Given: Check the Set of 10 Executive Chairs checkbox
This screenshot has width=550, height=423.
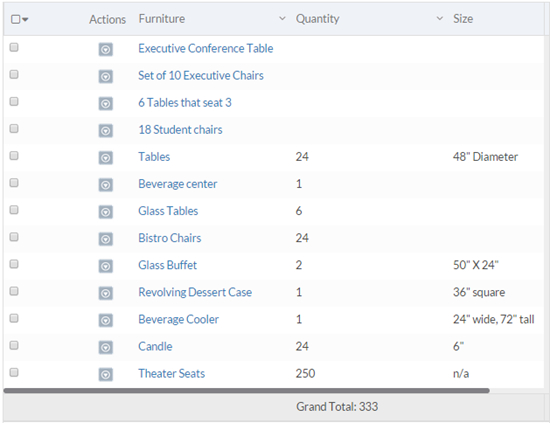Looking at the screenshot, I should click(14, 74).
